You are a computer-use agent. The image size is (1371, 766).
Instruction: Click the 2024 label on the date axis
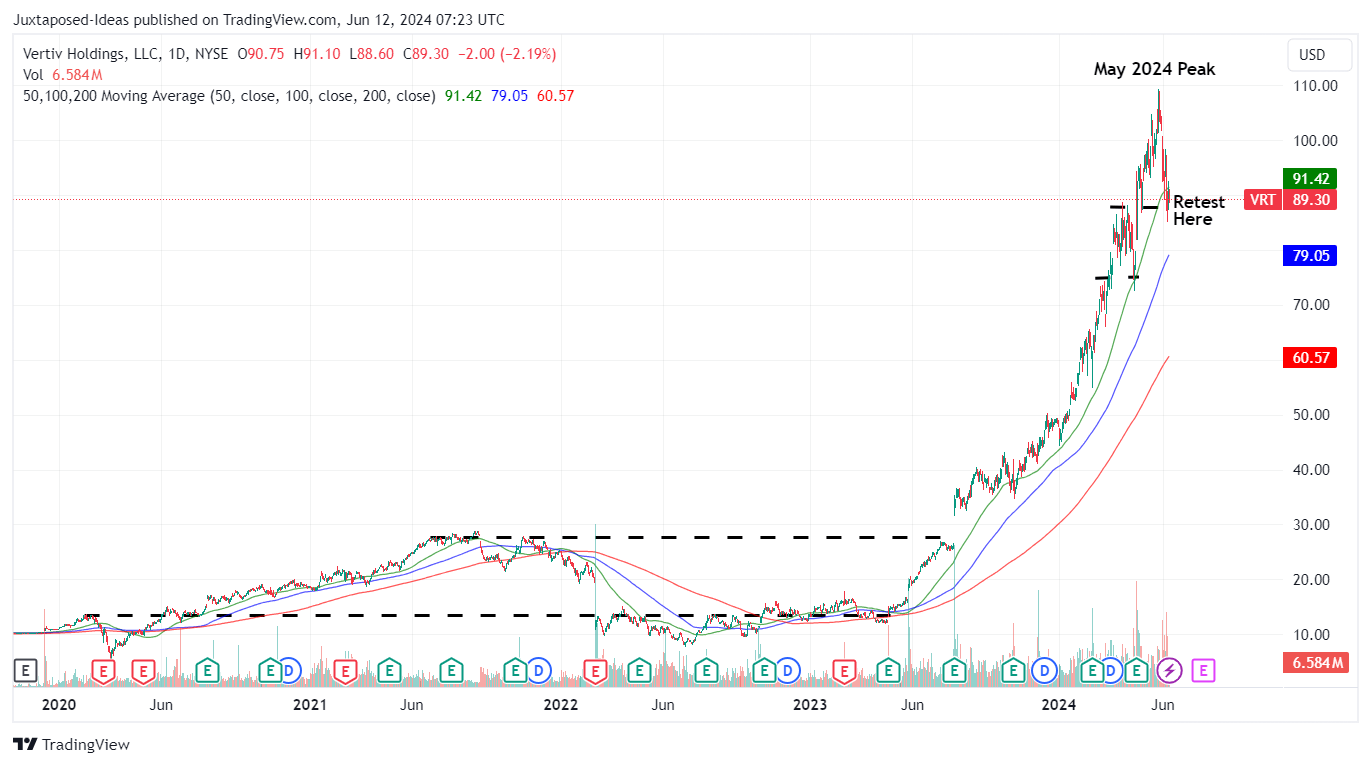[1058, 705]
